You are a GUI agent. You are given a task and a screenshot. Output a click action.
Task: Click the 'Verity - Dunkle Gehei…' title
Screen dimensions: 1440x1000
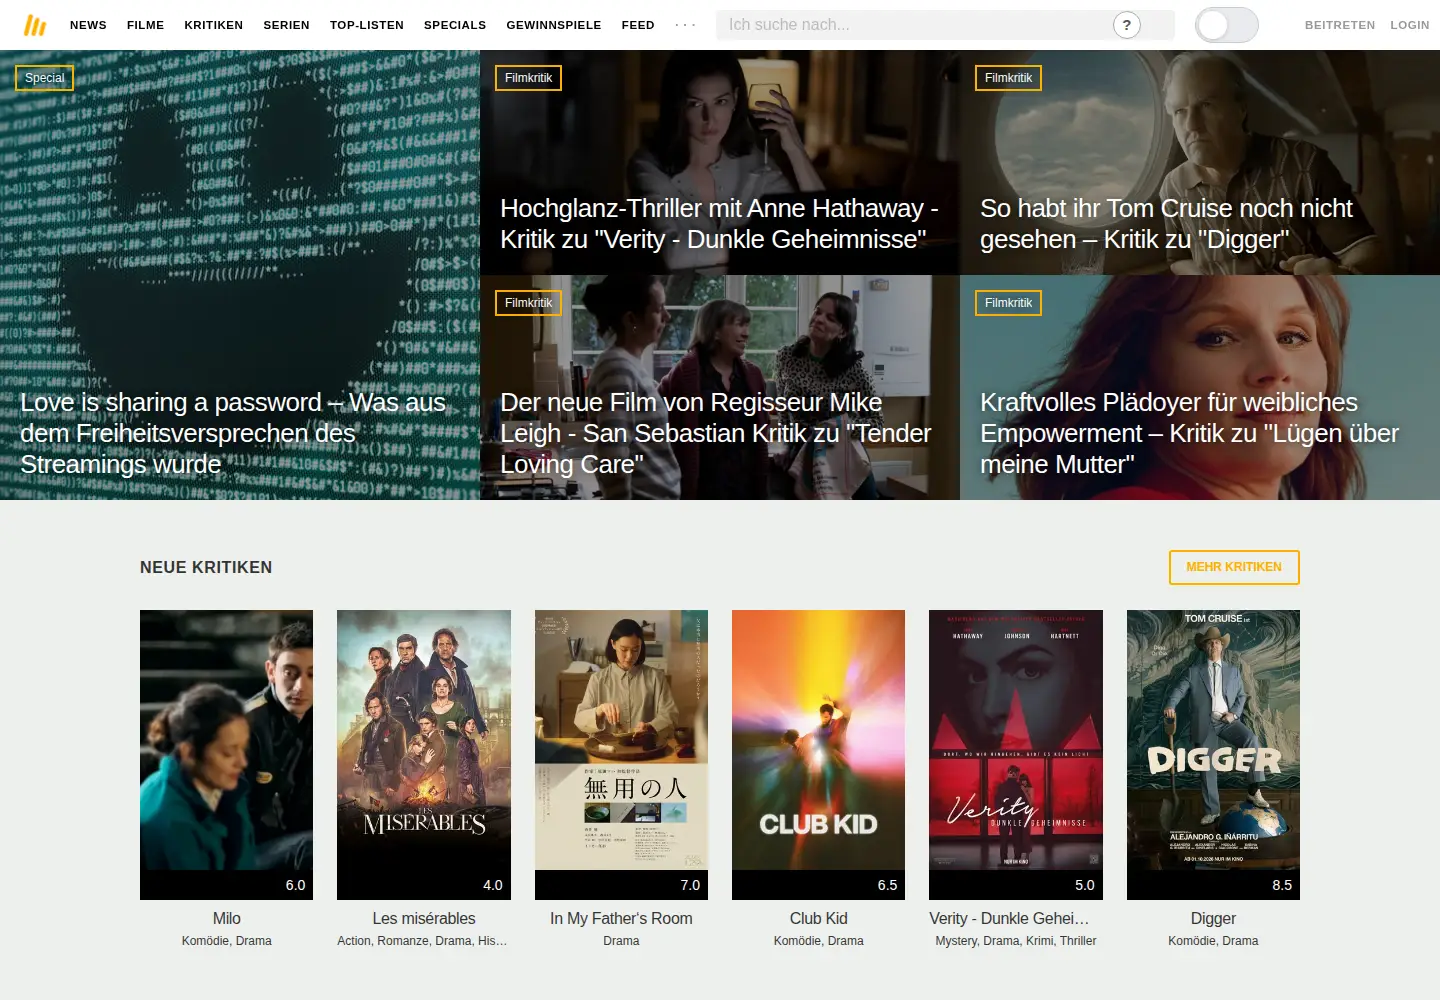tap(1009, 918)
